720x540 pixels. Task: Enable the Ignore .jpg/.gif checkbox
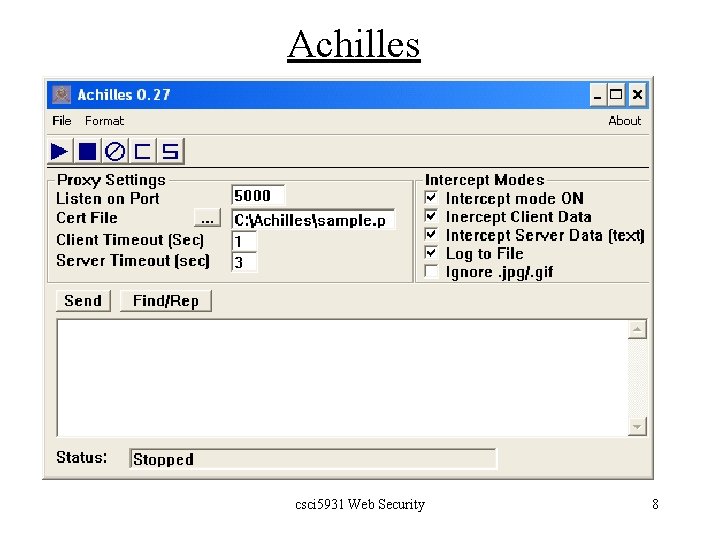tap(431, 271)
